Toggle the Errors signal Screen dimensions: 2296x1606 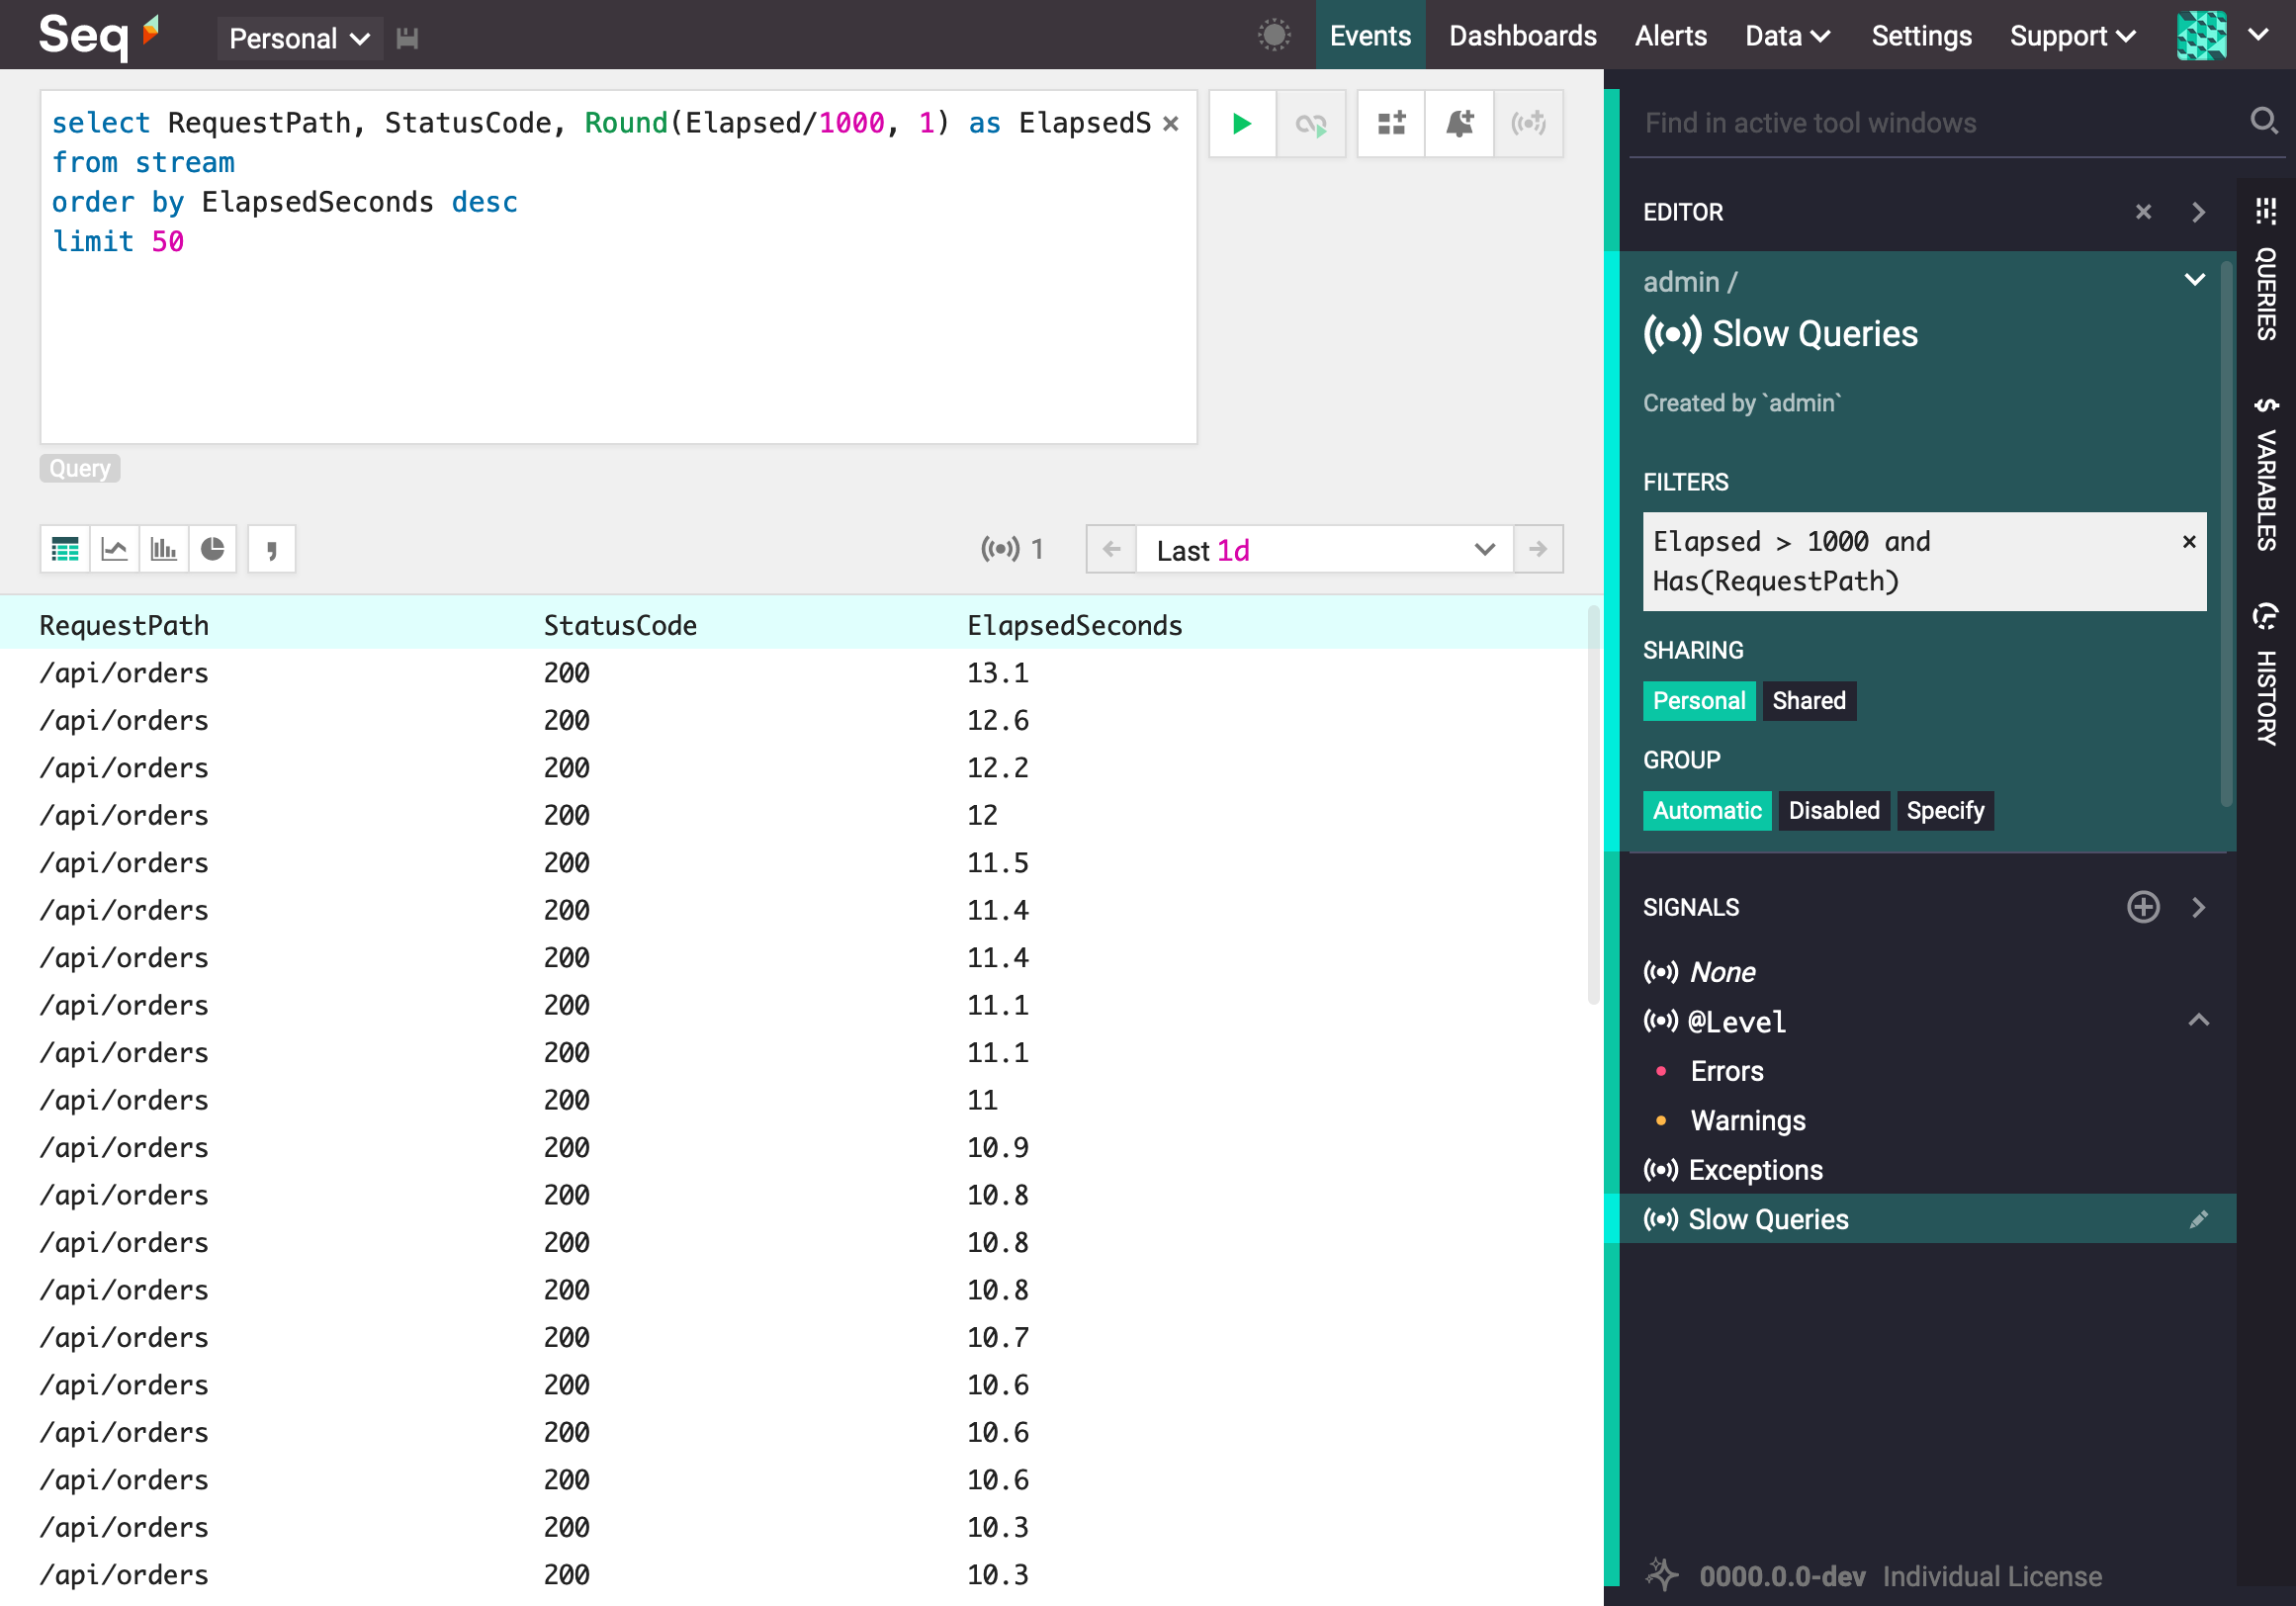[x=1726, y=1071]
